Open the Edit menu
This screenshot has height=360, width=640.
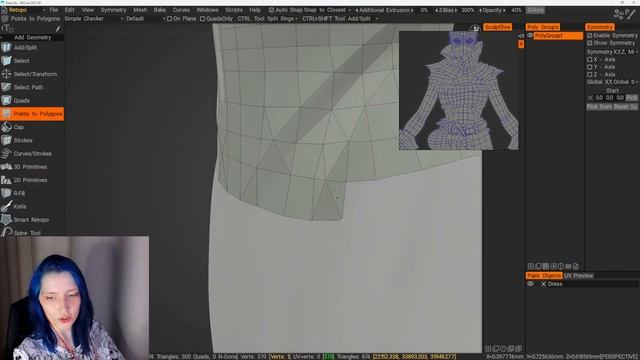tap(69, 10)
